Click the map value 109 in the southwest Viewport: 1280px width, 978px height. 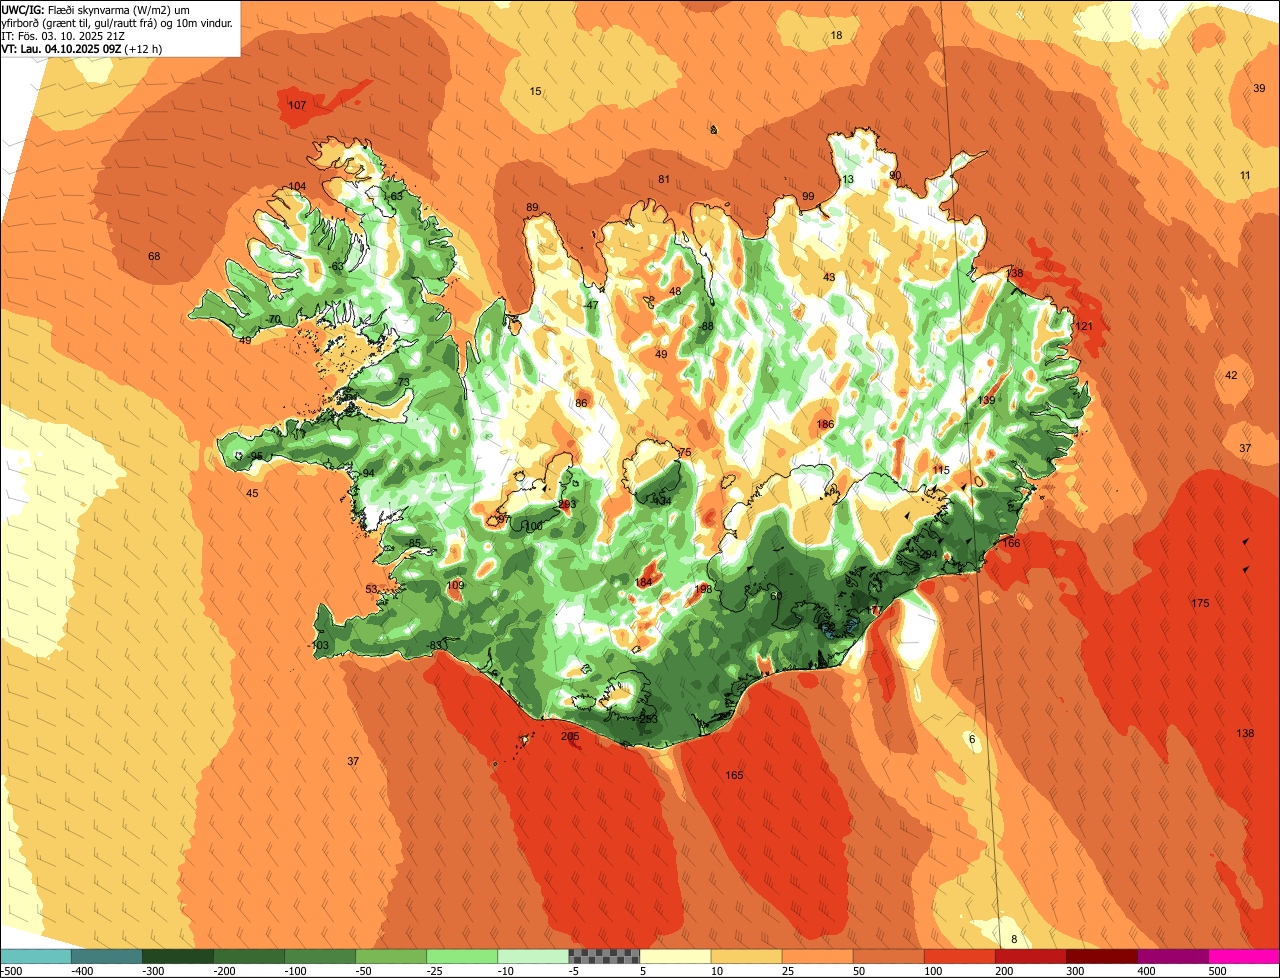[455, 585]
